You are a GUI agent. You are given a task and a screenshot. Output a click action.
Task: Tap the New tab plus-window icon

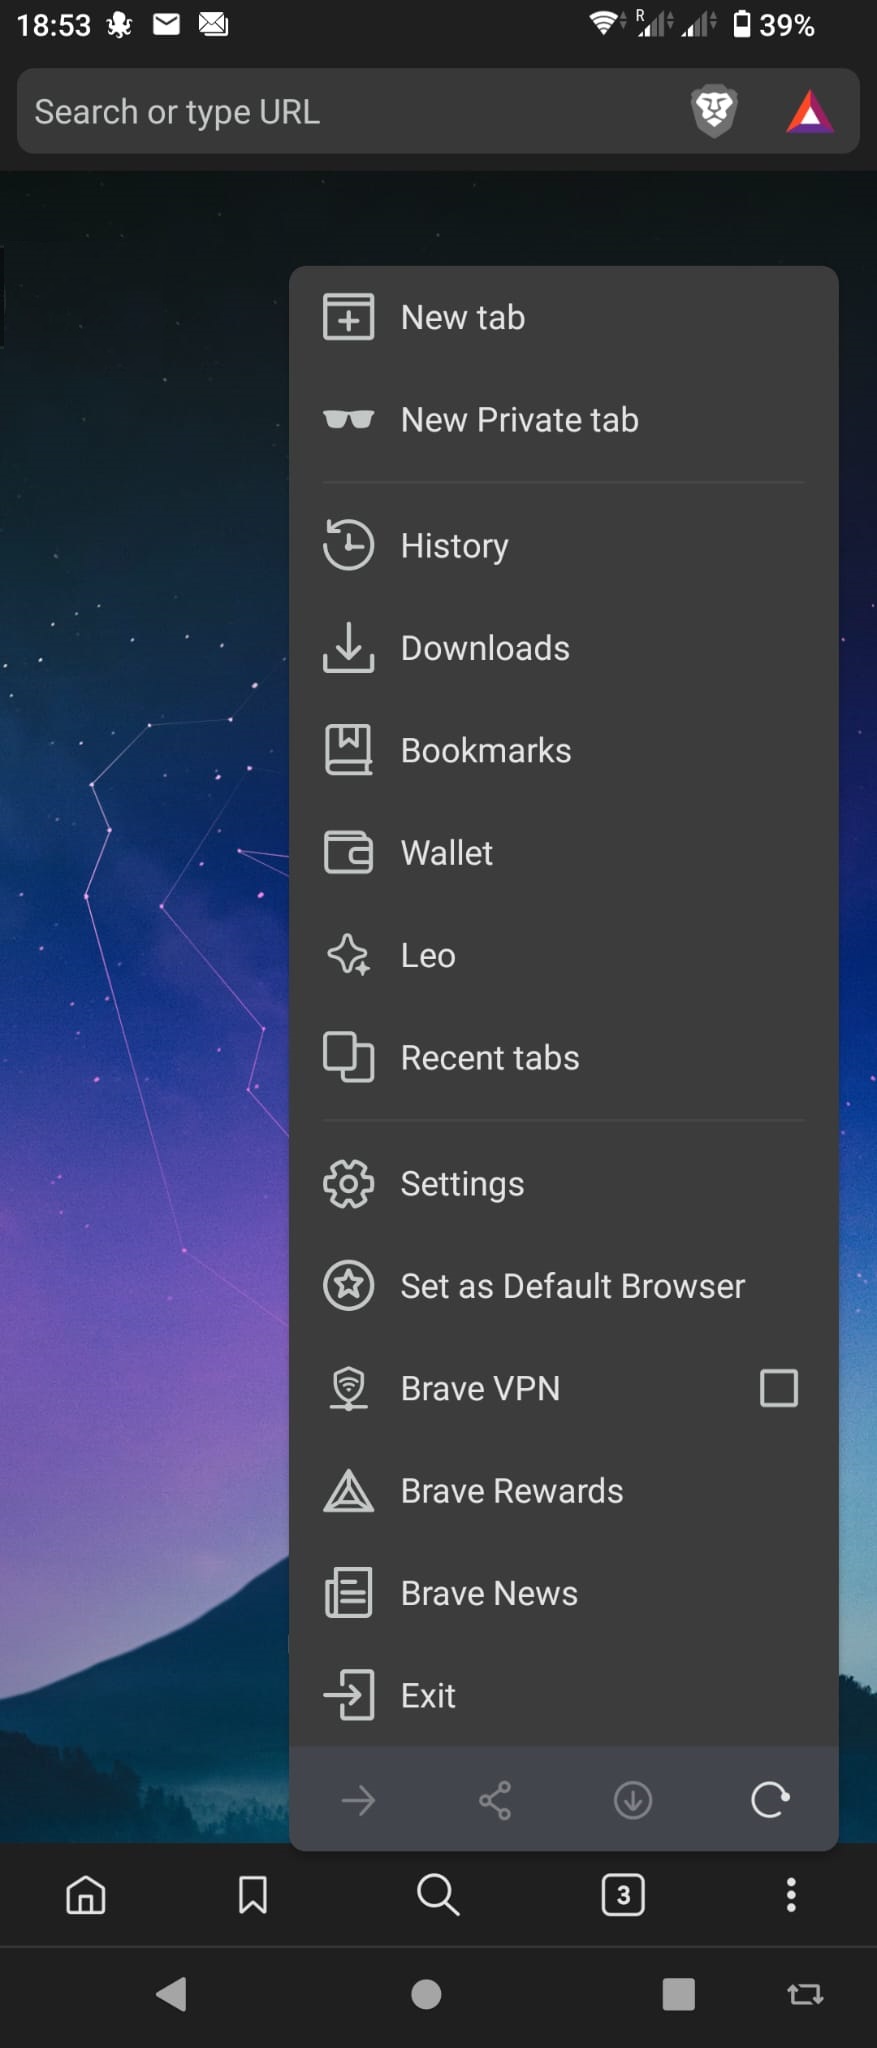pos(348,317)
